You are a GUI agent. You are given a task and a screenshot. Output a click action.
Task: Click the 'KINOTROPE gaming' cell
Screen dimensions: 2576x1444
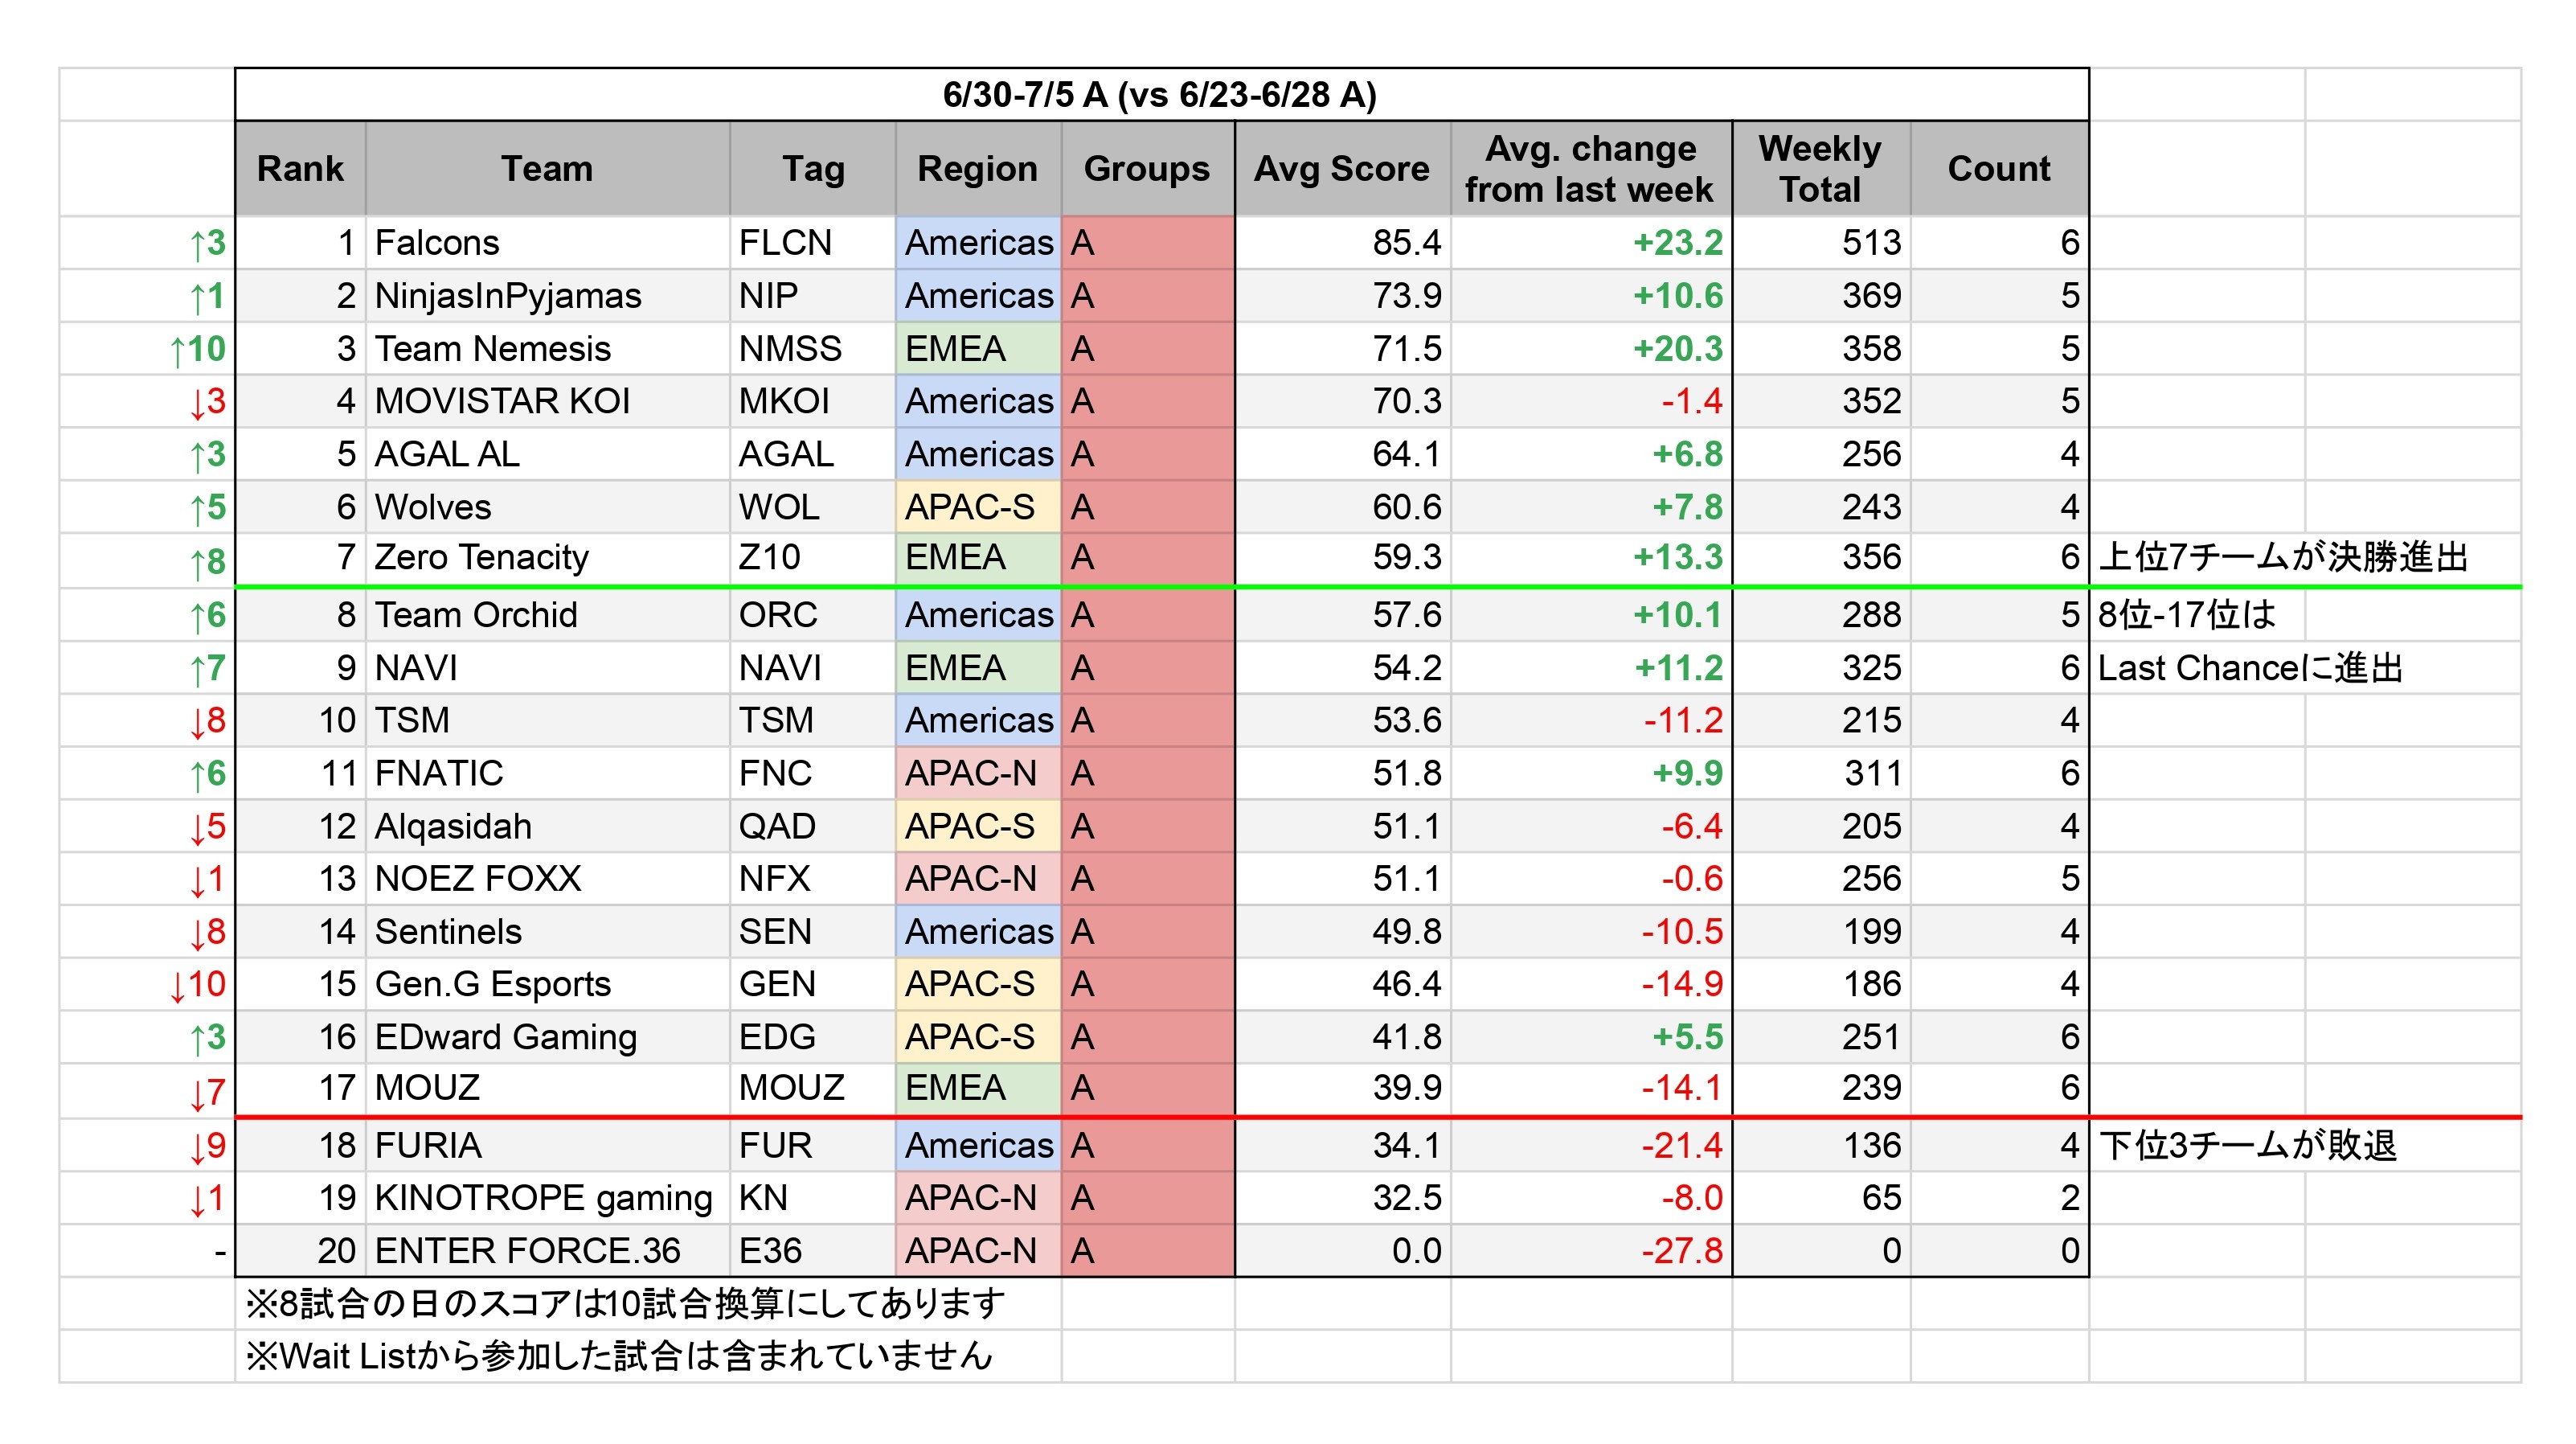547,1198
